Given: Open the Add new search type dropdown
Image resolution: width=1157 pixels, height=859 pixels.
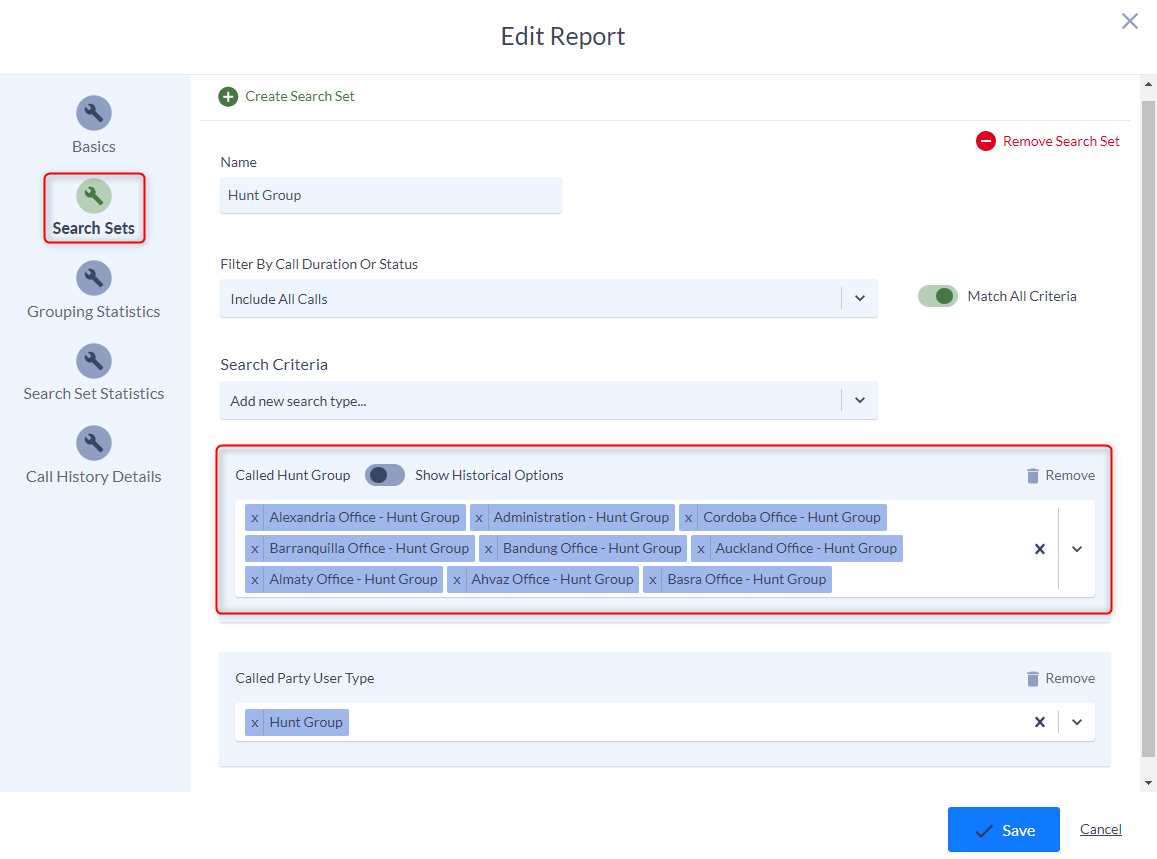Looking at the screenshot, I should 859,399.
